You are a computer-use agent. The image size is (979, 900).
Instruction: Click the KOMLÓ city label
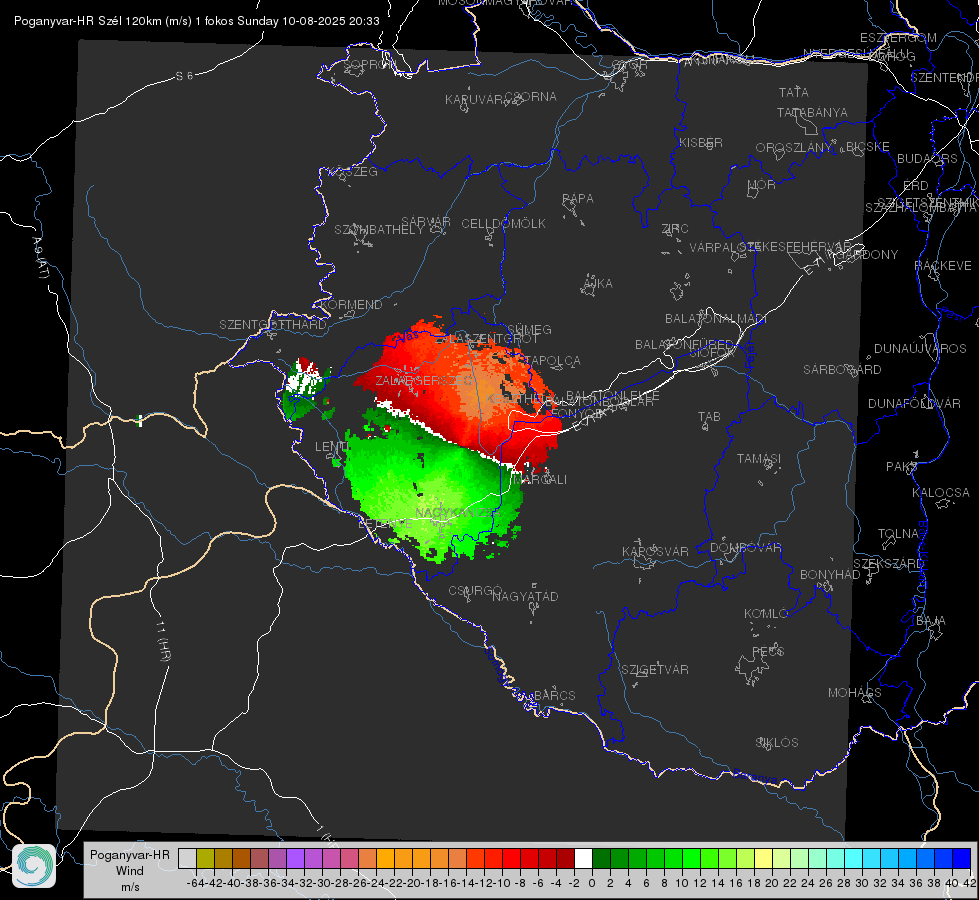click(765, 614)
